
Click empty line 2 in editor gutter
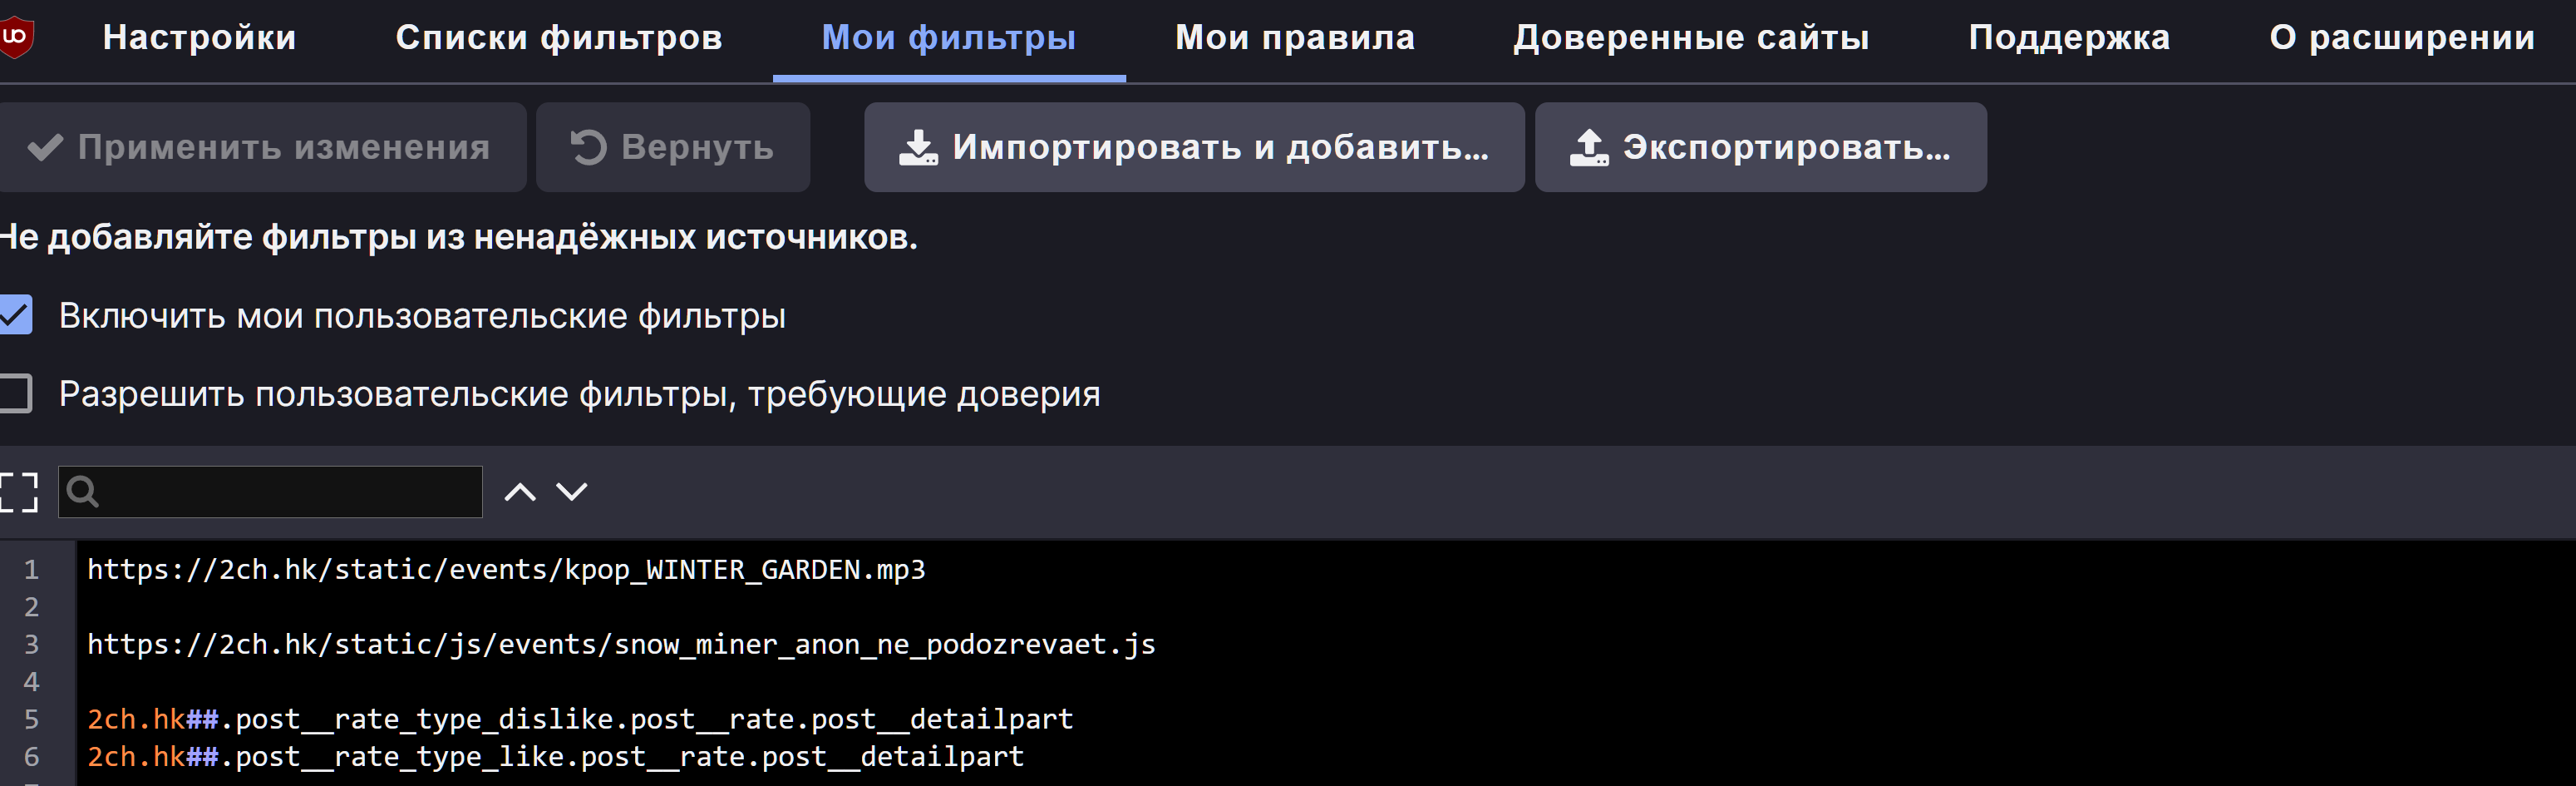(x=32, y=607)
